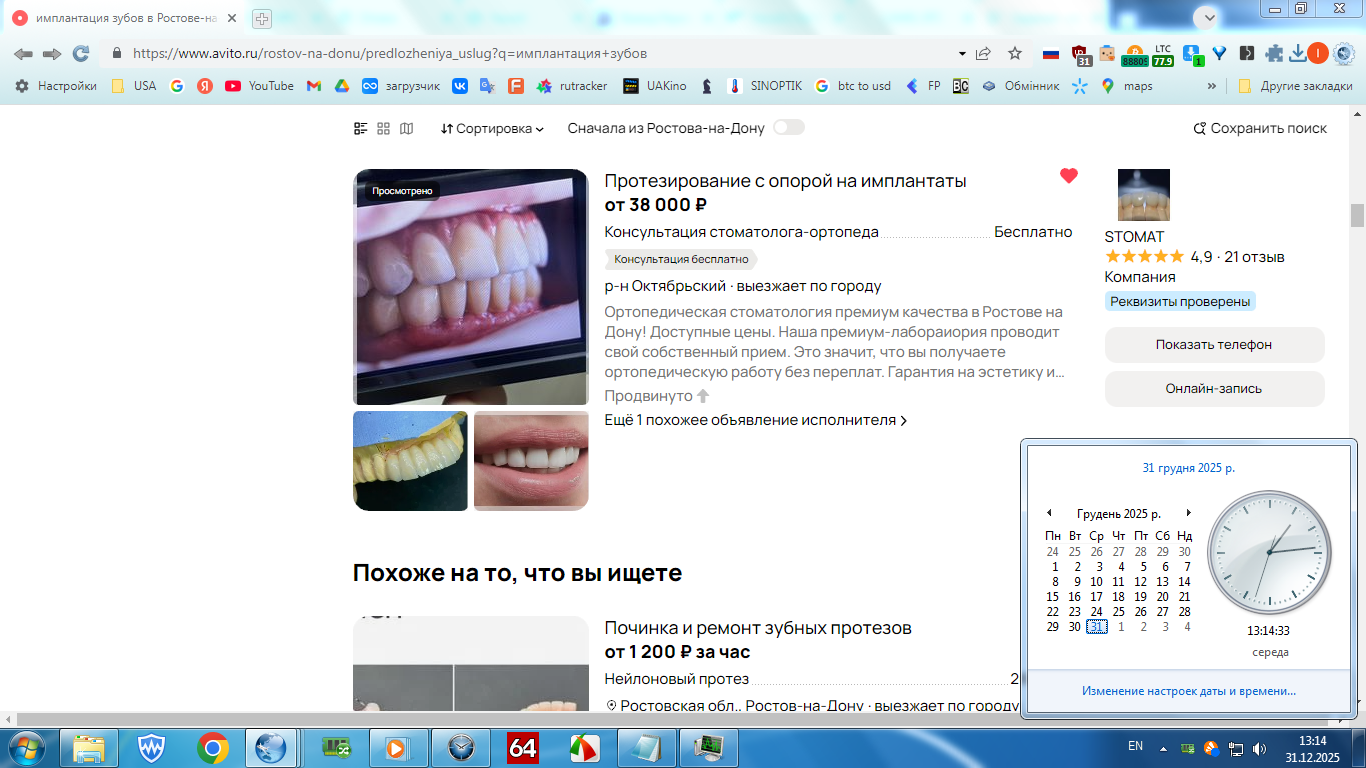
Task: Bookmark this page with the star icon
Action: click(x=1015, y=53)
